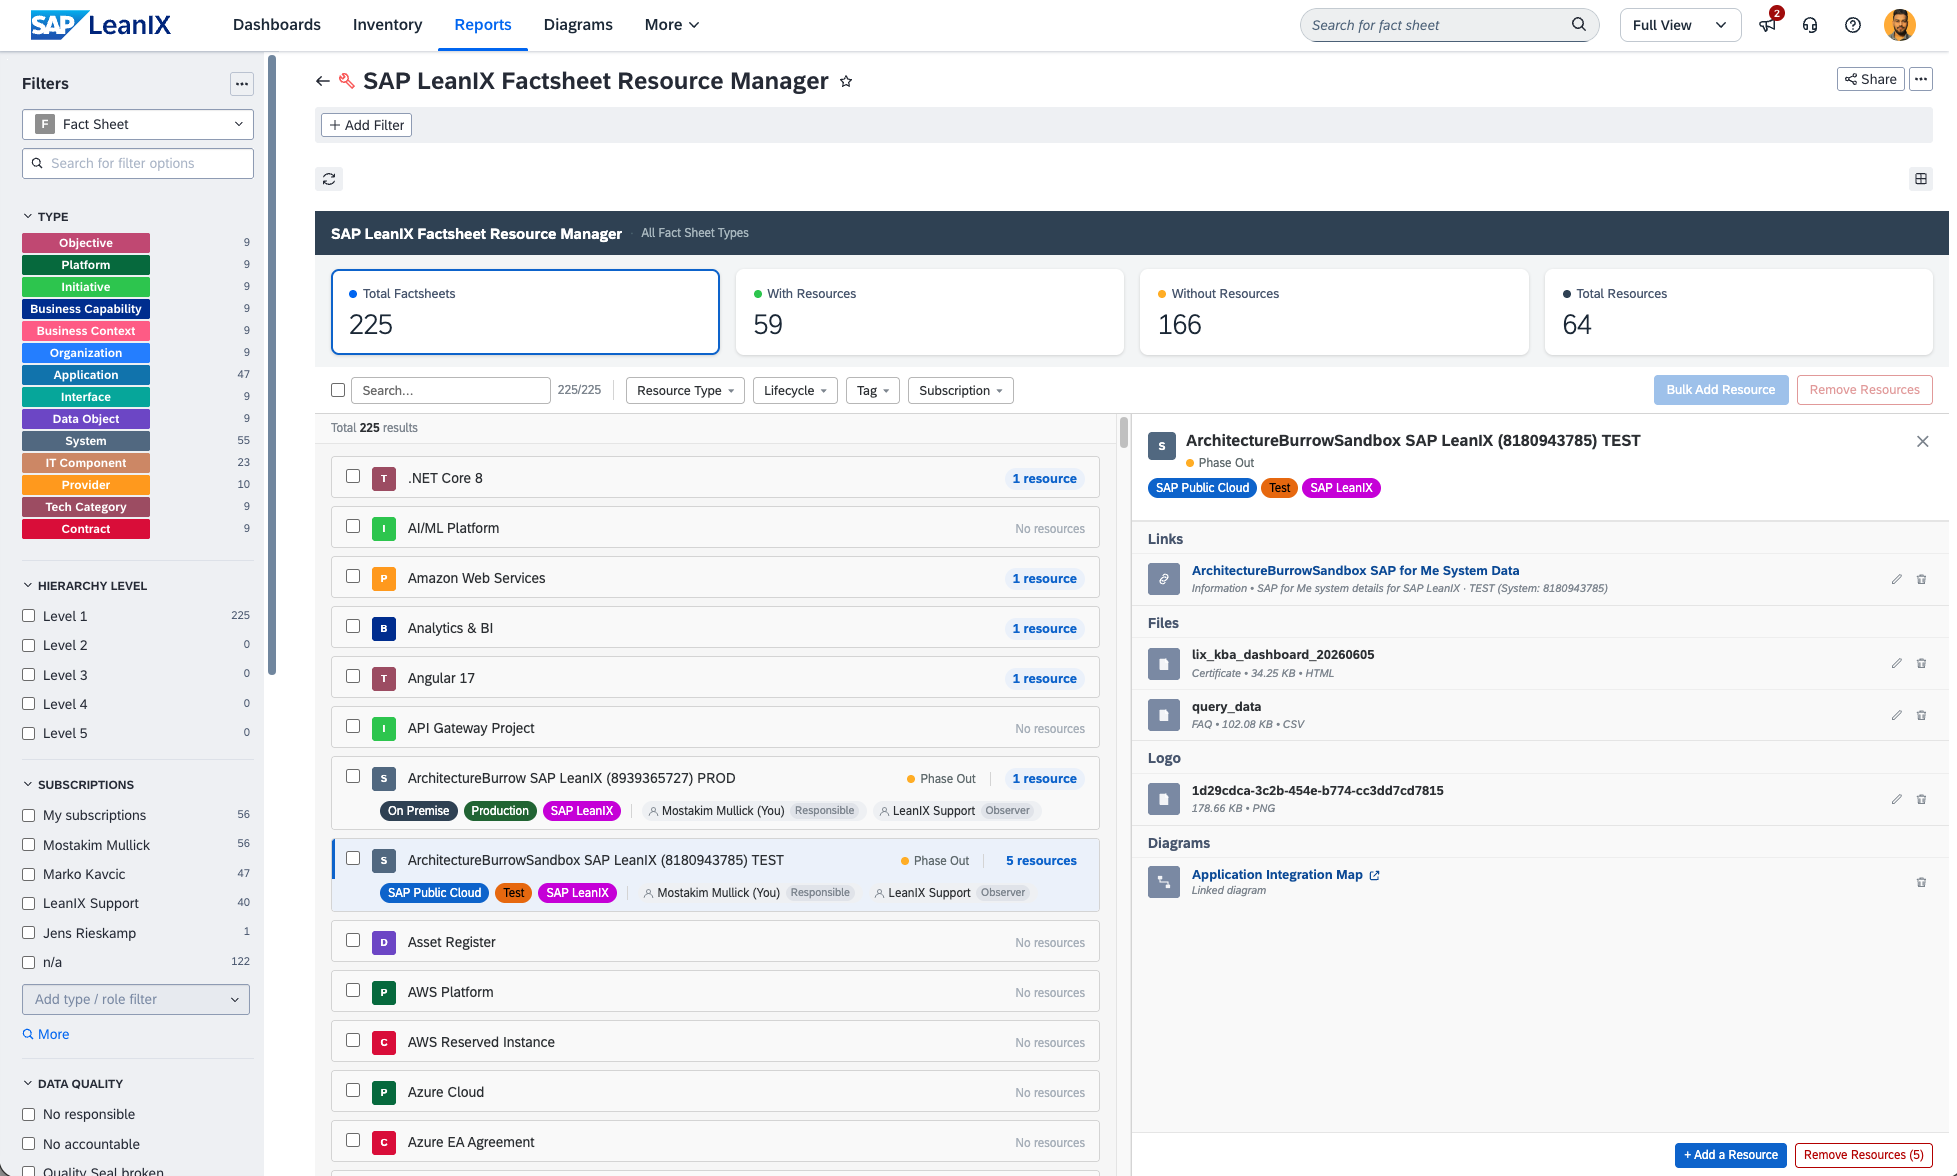Click Add a Resource in details panel
Image resolution: width=1957 pixels, height=1176 pixels.
pos(1730,1155)
